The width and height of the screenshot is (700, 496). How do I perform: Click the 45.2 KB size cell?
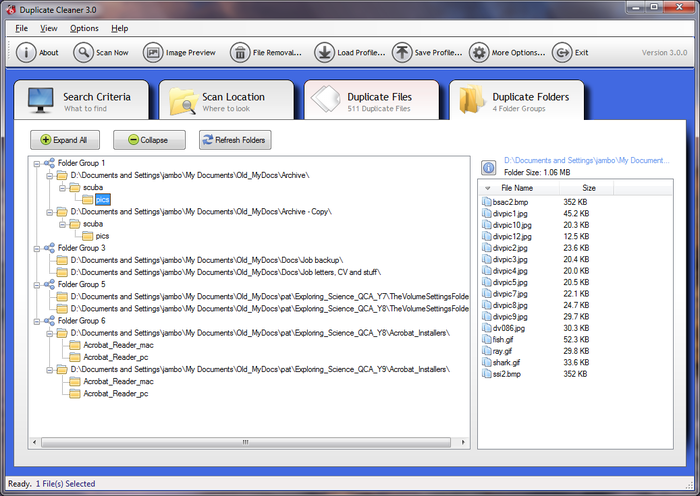pyautogui.click(x=576, y=213)
